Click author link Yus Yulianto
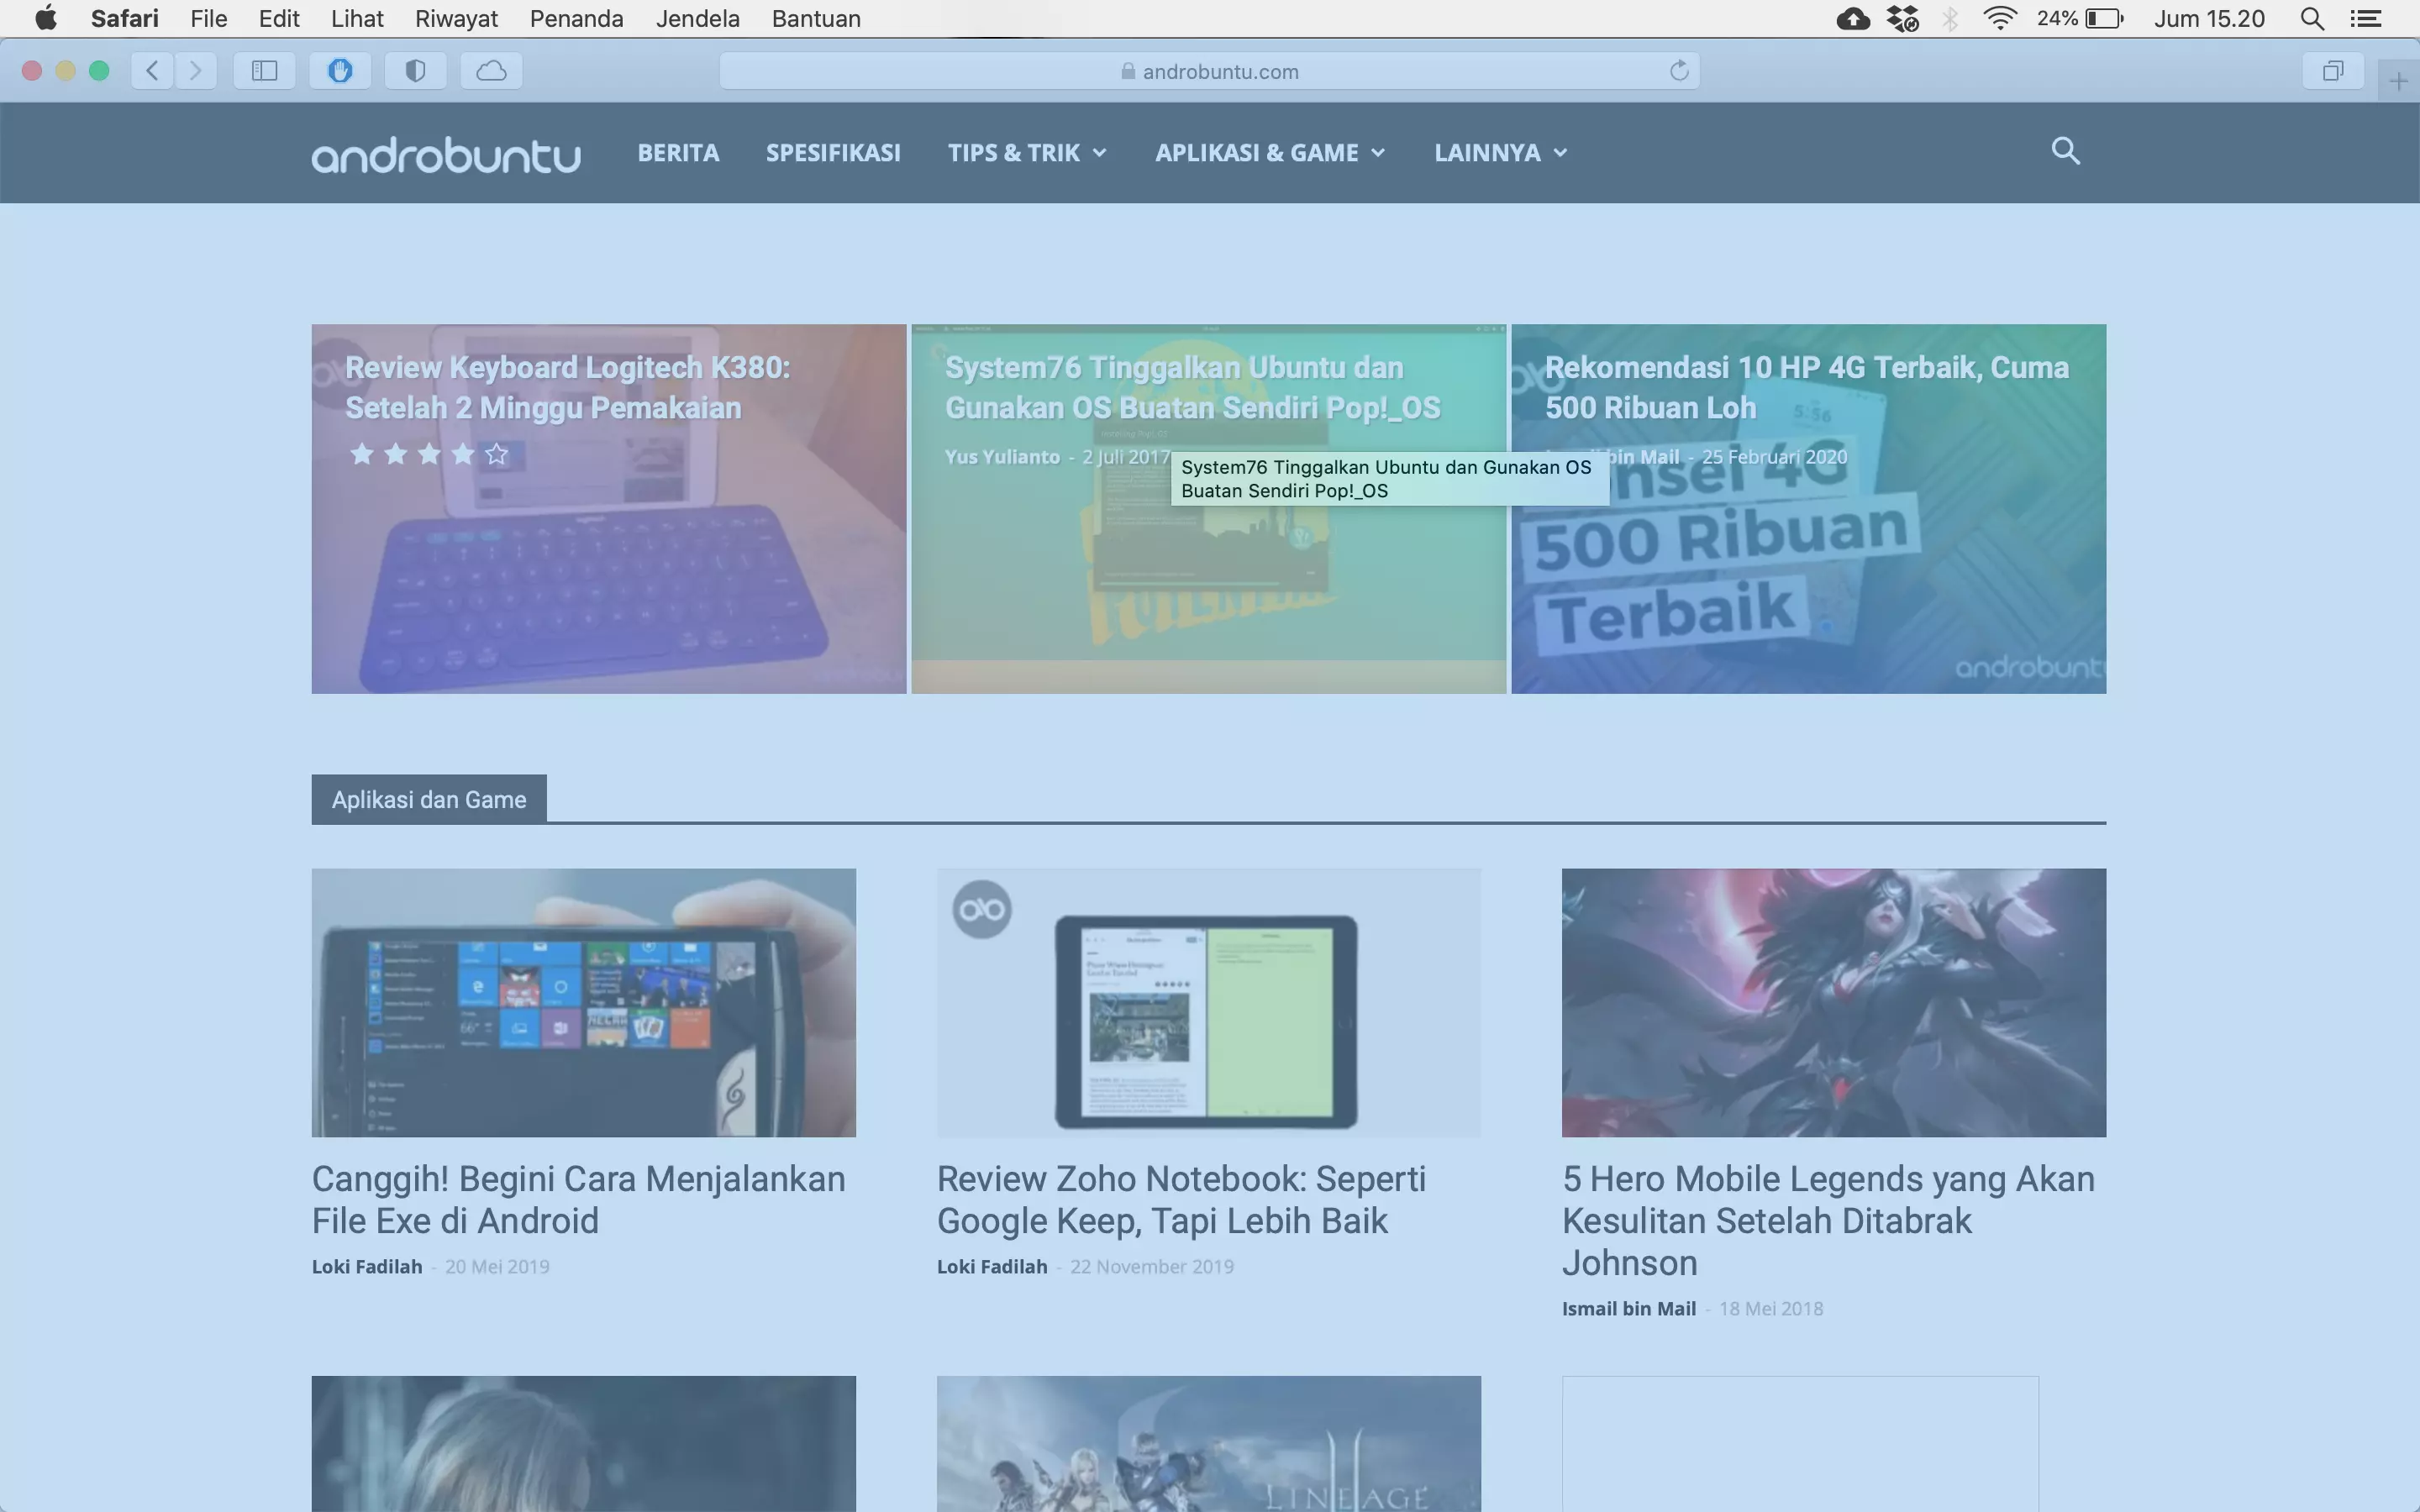This screenshot has width=2420, height=1512. pyautogui.click(x=1003, y=457)
